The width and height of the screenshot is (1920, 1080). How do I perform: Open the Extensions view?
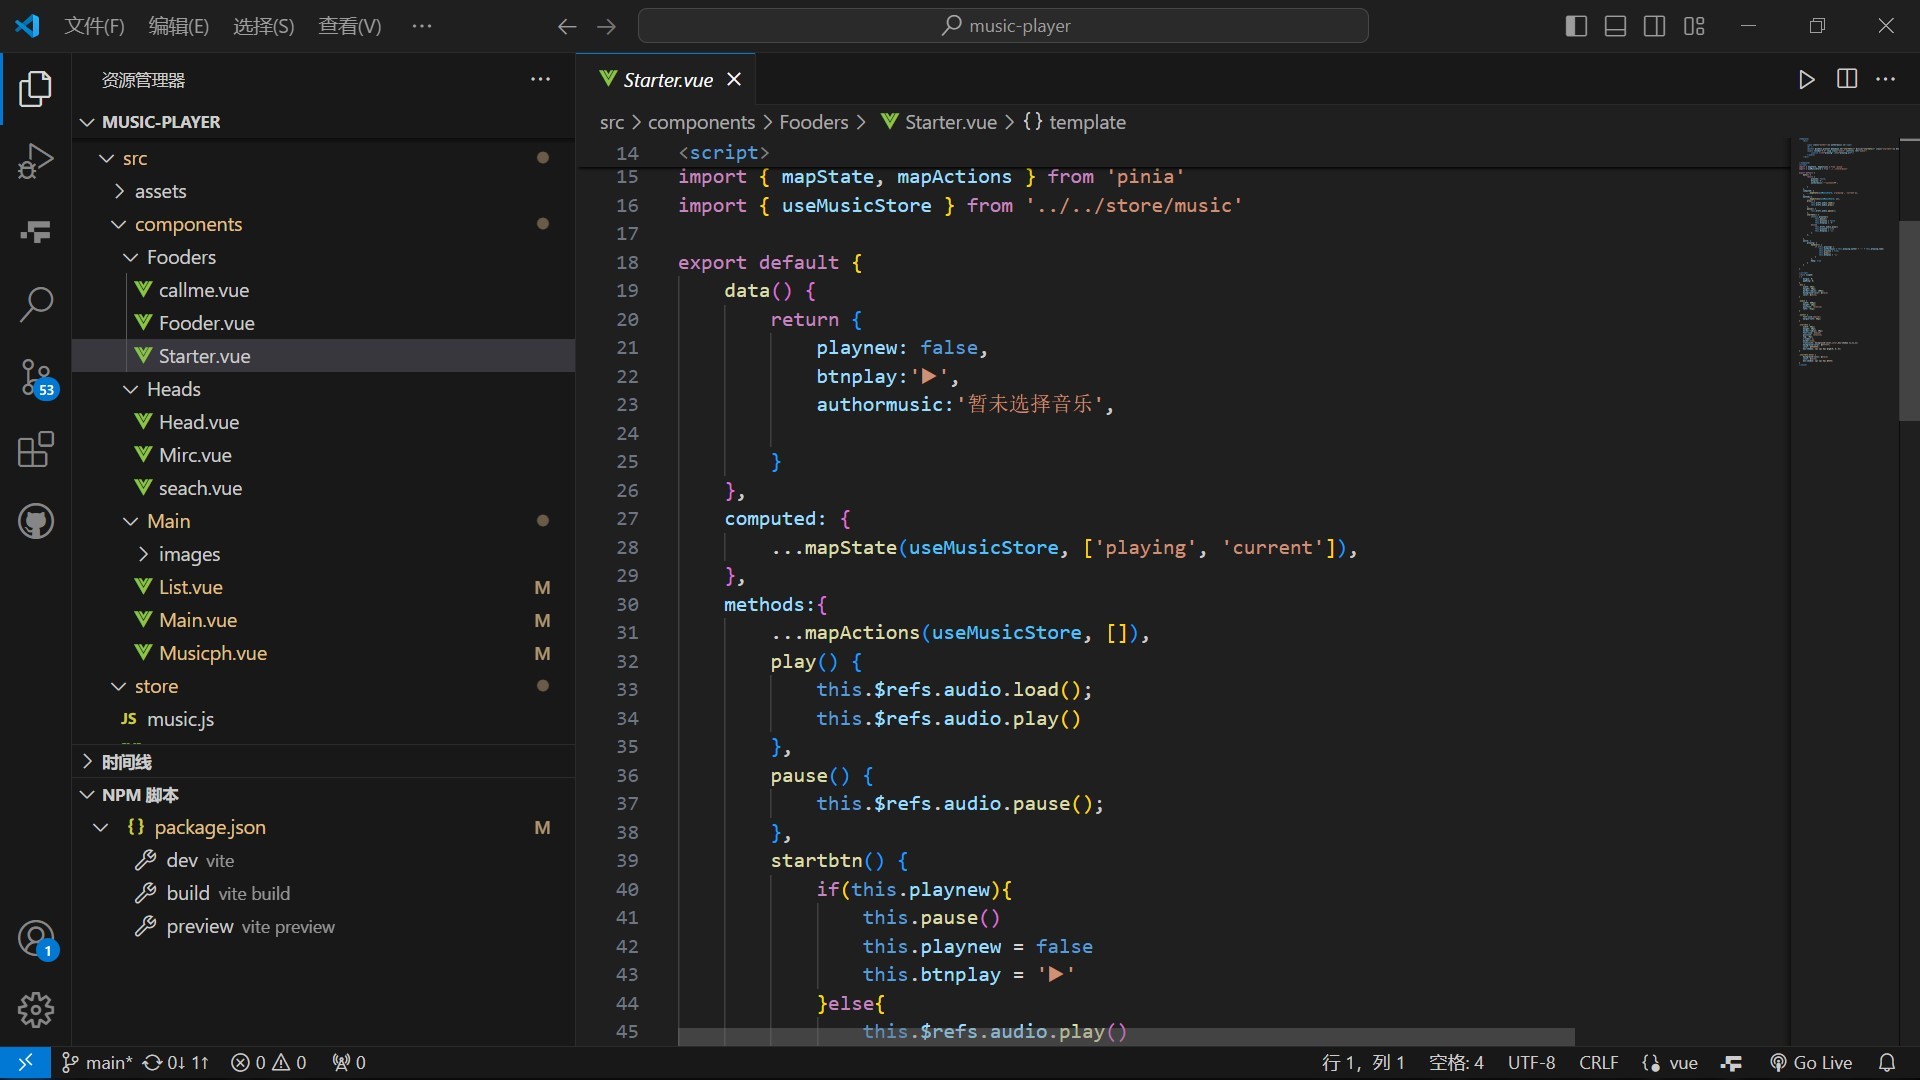coord(36,449)
